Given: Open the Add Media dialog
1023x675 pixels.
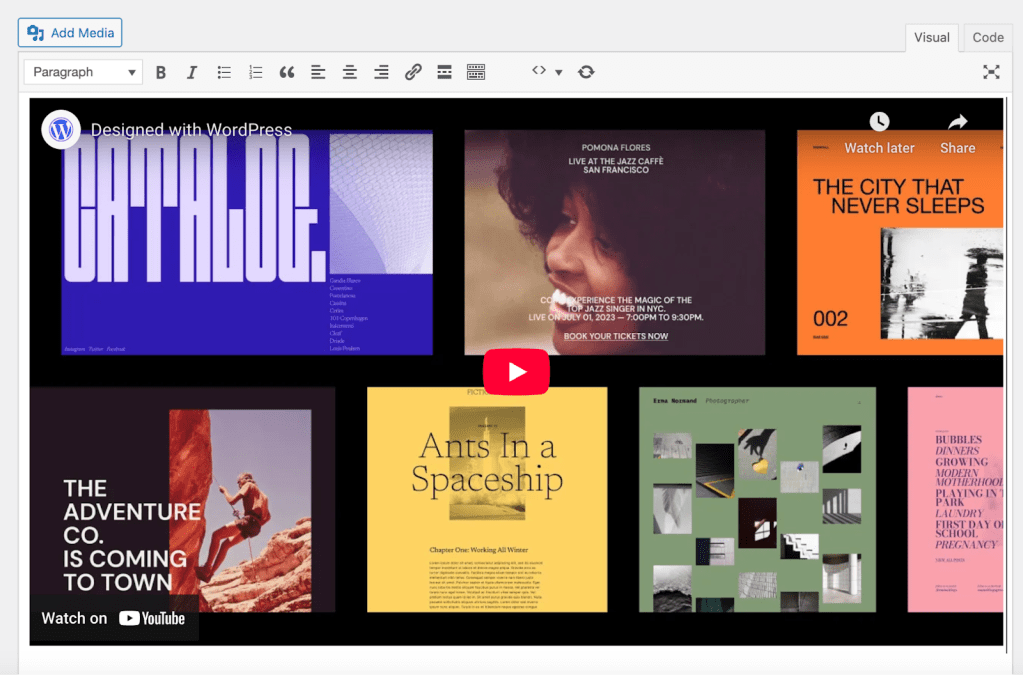Looking at the screenshot, I should pyautogui.click(x=69, y=32).
